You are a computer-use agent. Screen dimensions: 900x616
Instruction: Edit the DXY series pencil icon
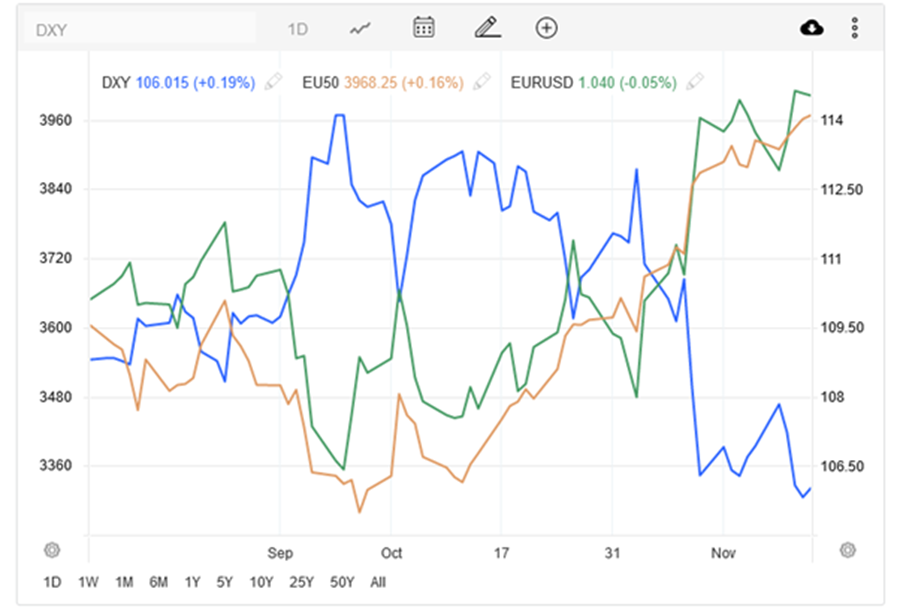[273, 82]
